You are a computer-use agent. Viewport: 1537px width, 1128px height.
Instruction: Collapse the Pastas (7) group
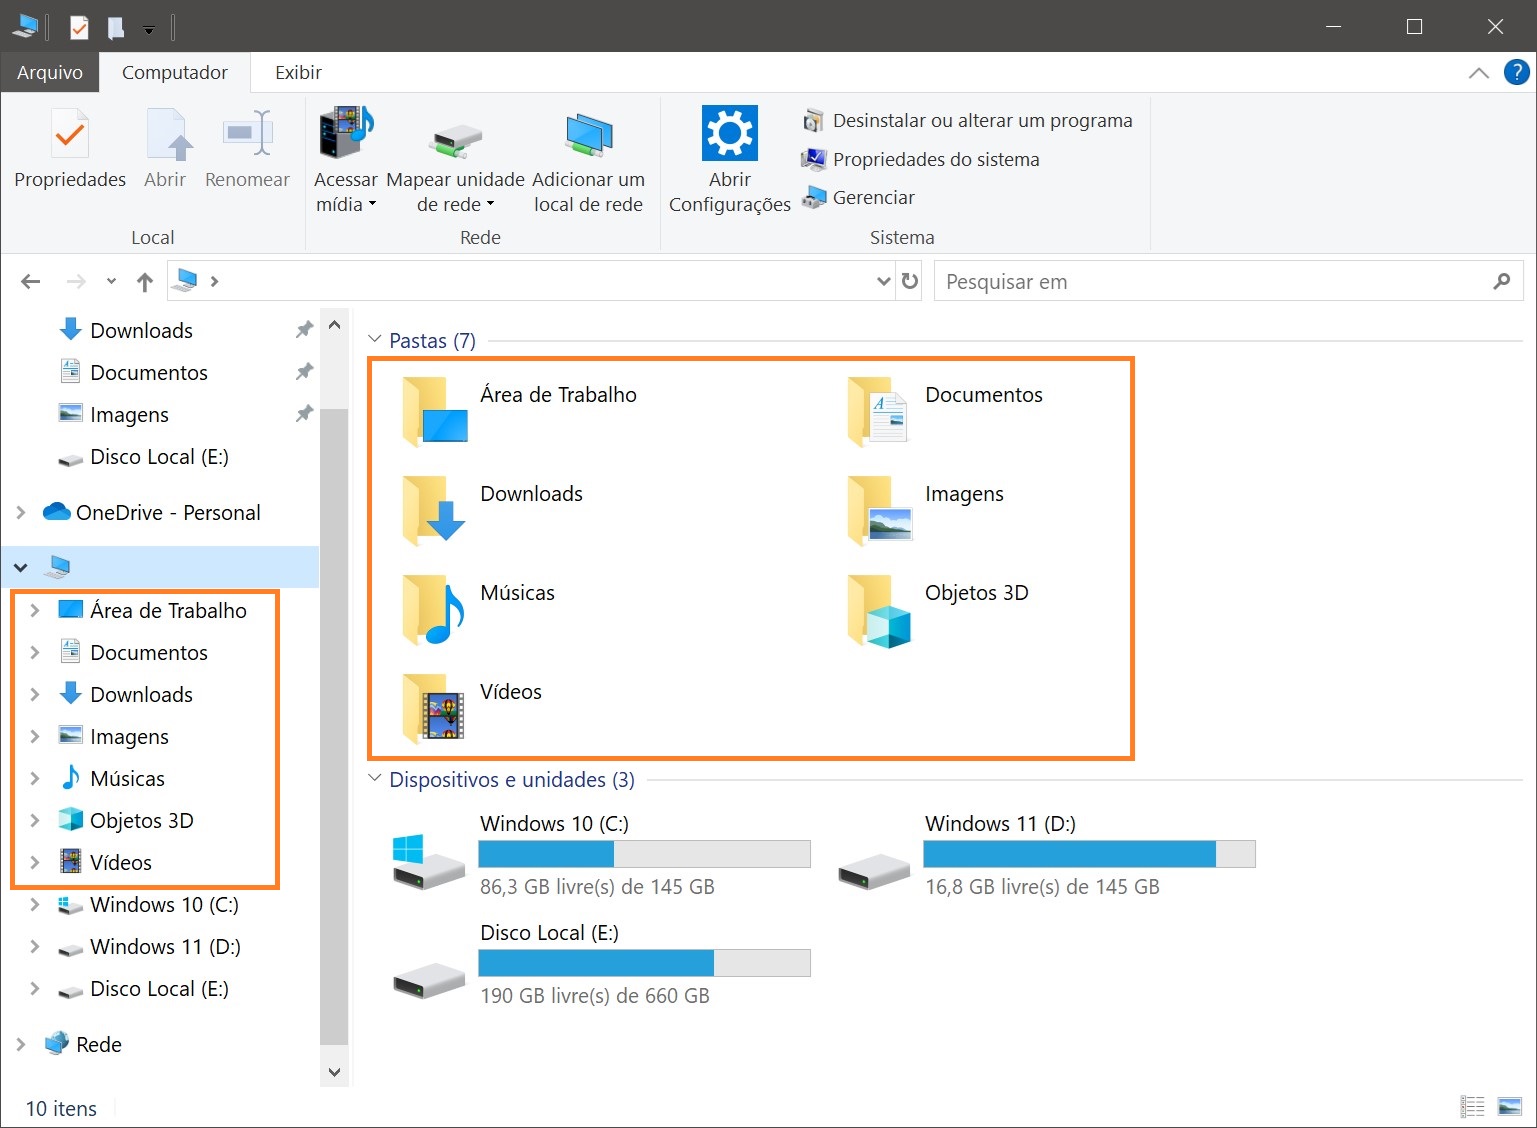point(375,340)
